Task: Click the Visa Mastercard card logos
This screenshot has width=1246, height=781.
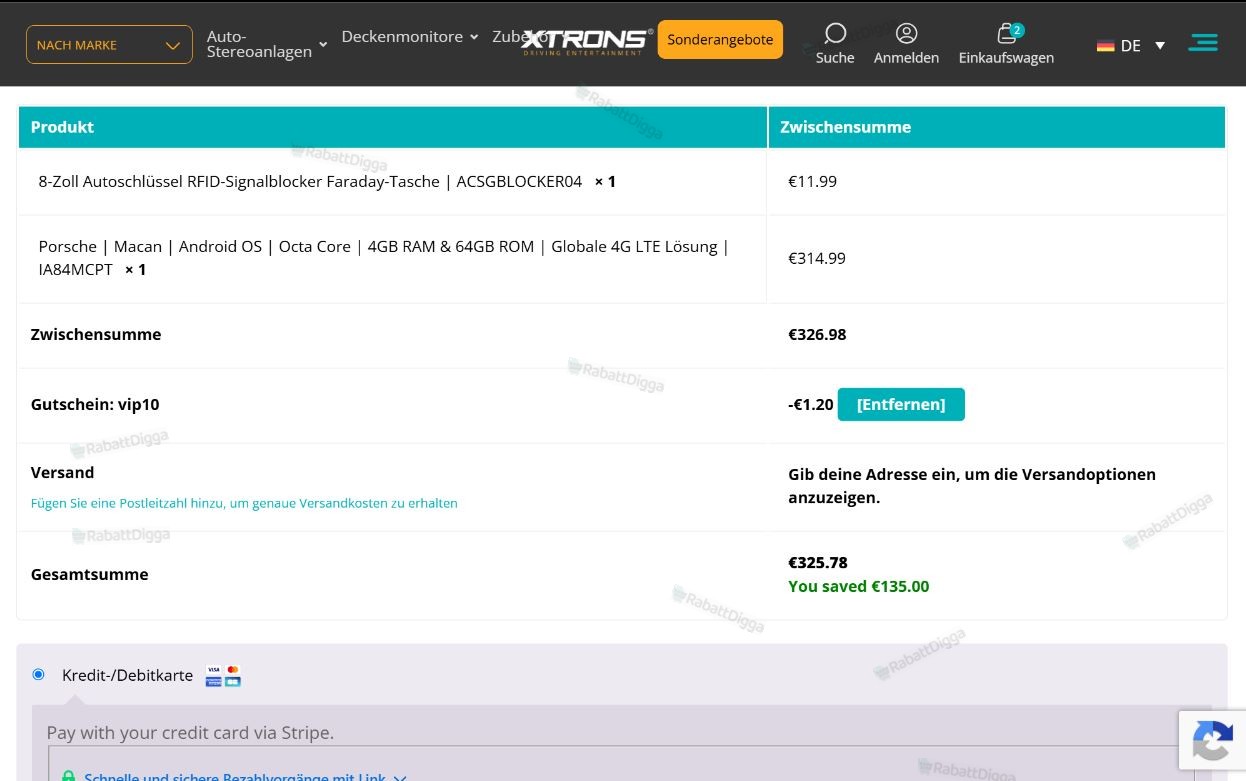Action: [223, 676]
